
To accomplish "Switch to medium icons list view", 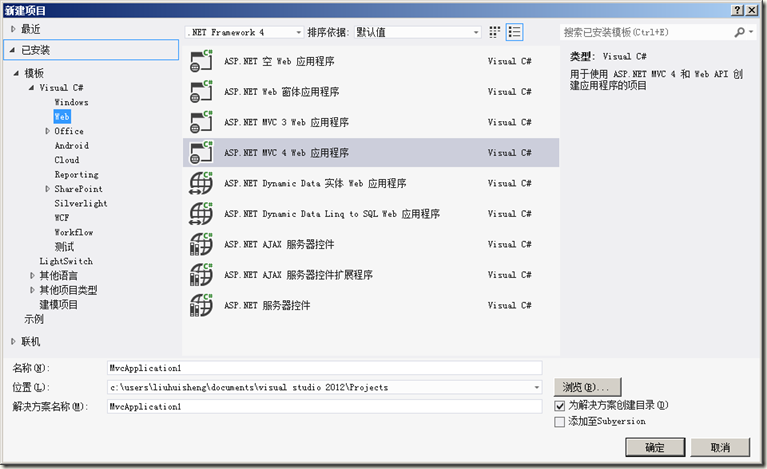I will (514, 32).
